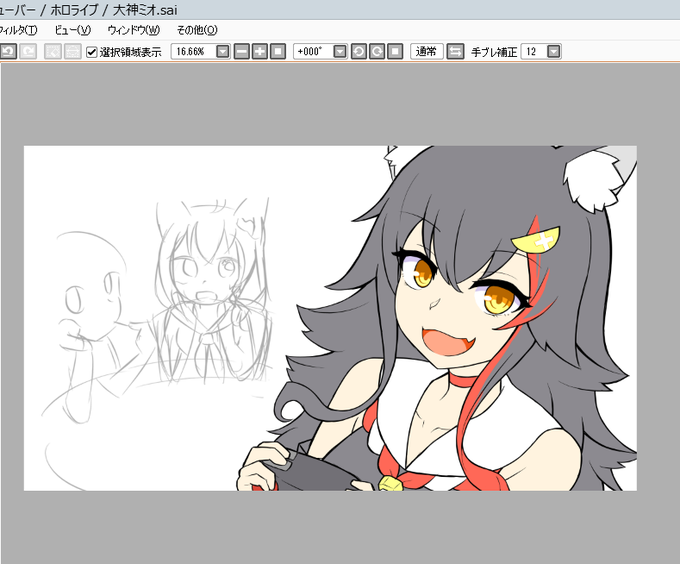Rotate canvas clockwise

[377, 52]
